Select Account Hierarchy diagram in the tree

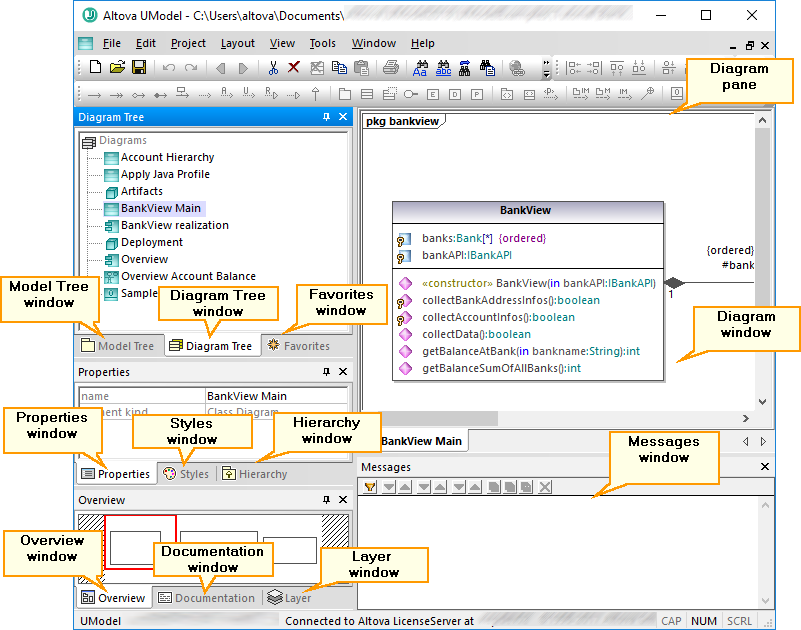(167, 157)
